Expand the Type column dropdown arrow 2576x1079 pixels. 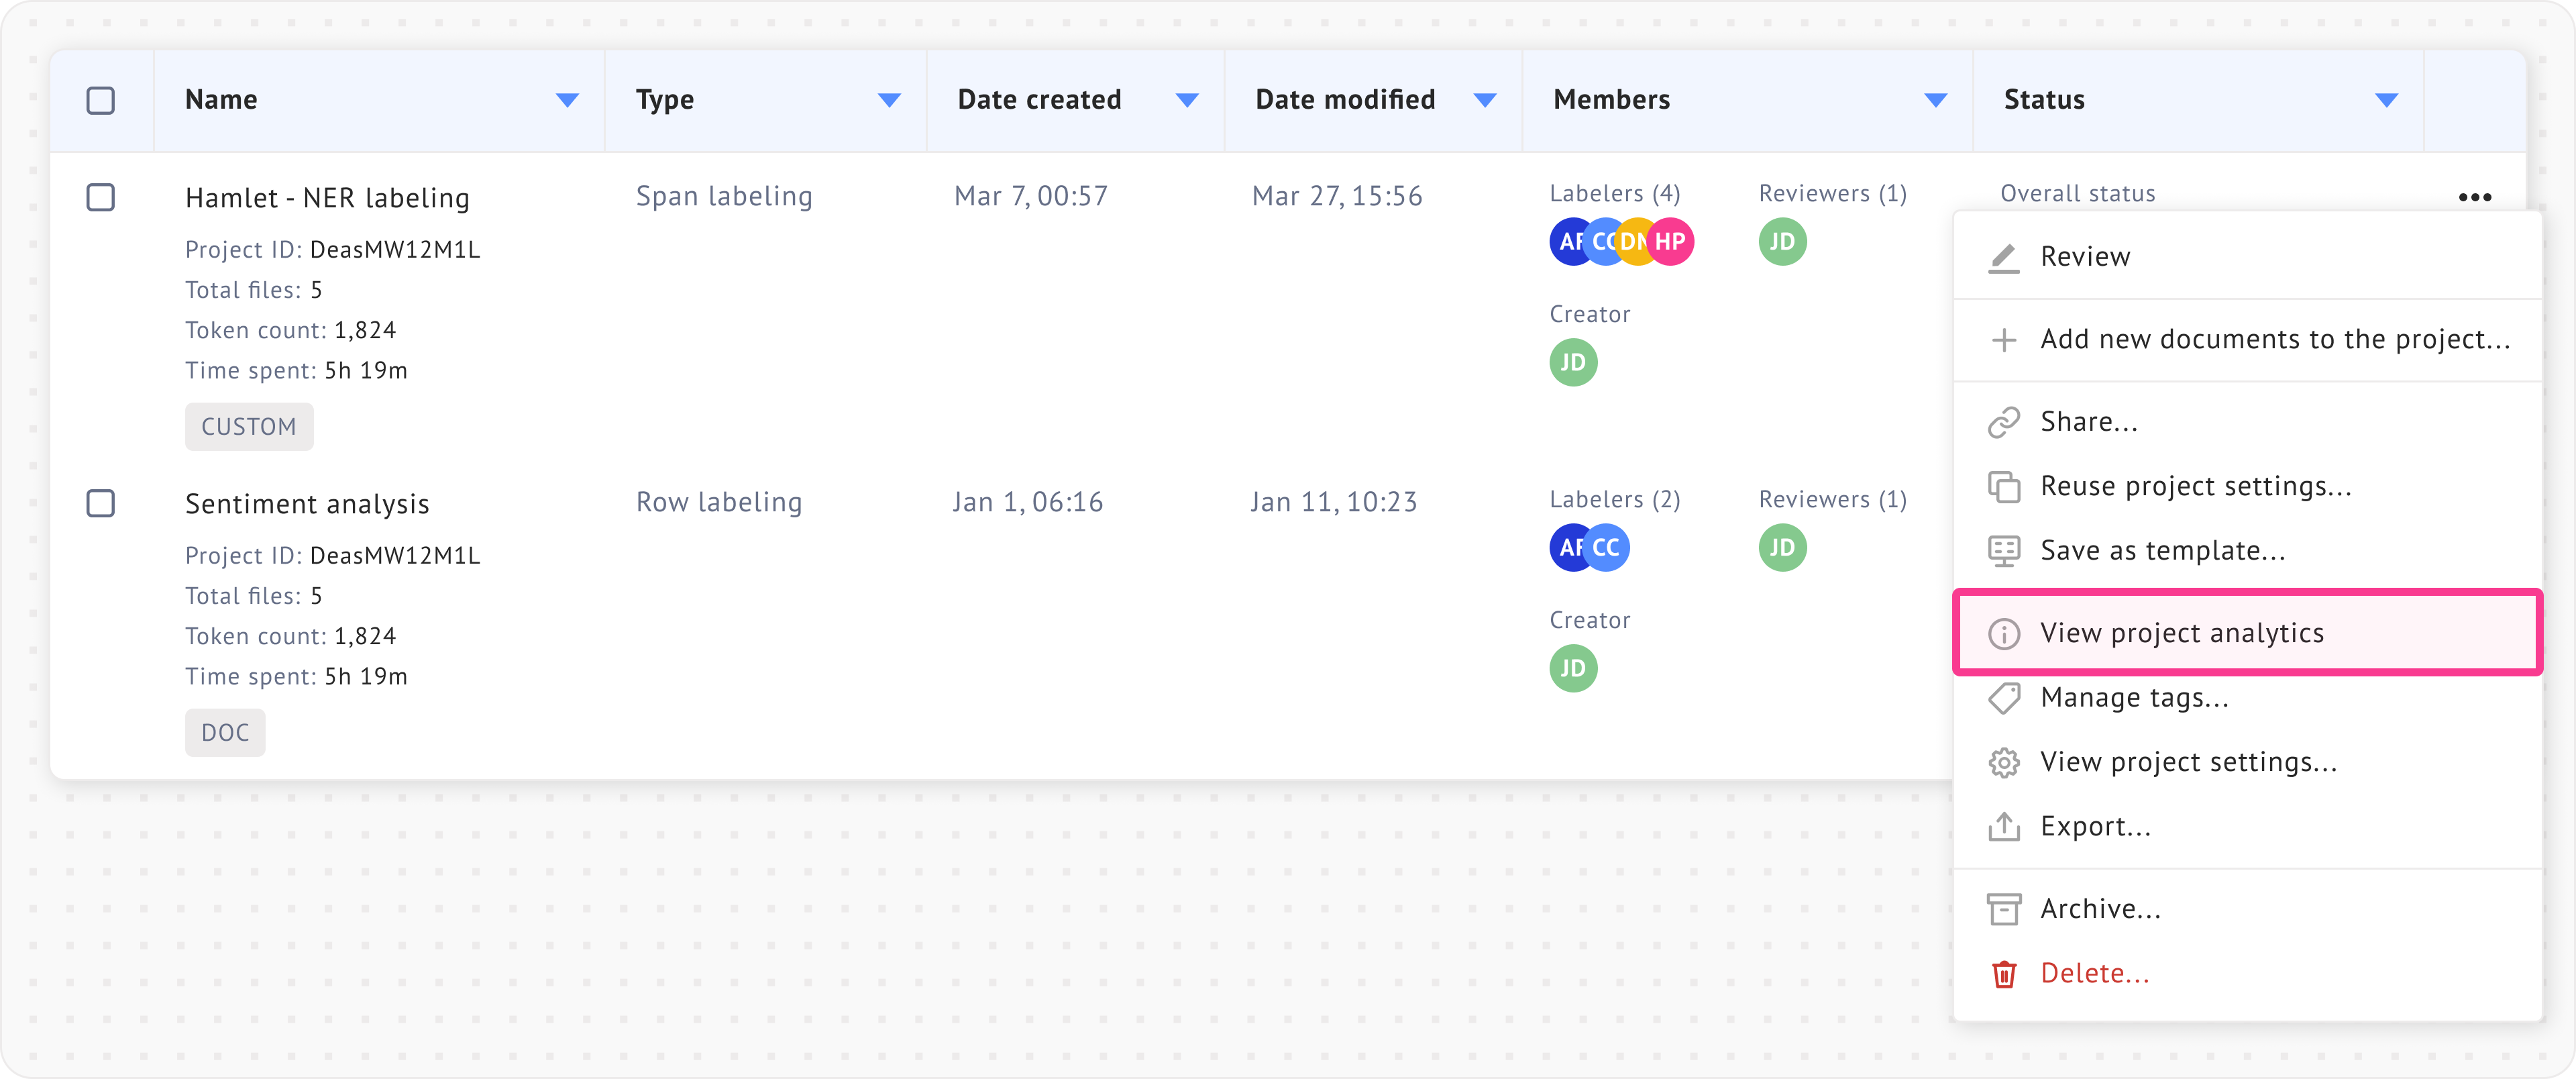pyautogui.click(x=889, y=100)
